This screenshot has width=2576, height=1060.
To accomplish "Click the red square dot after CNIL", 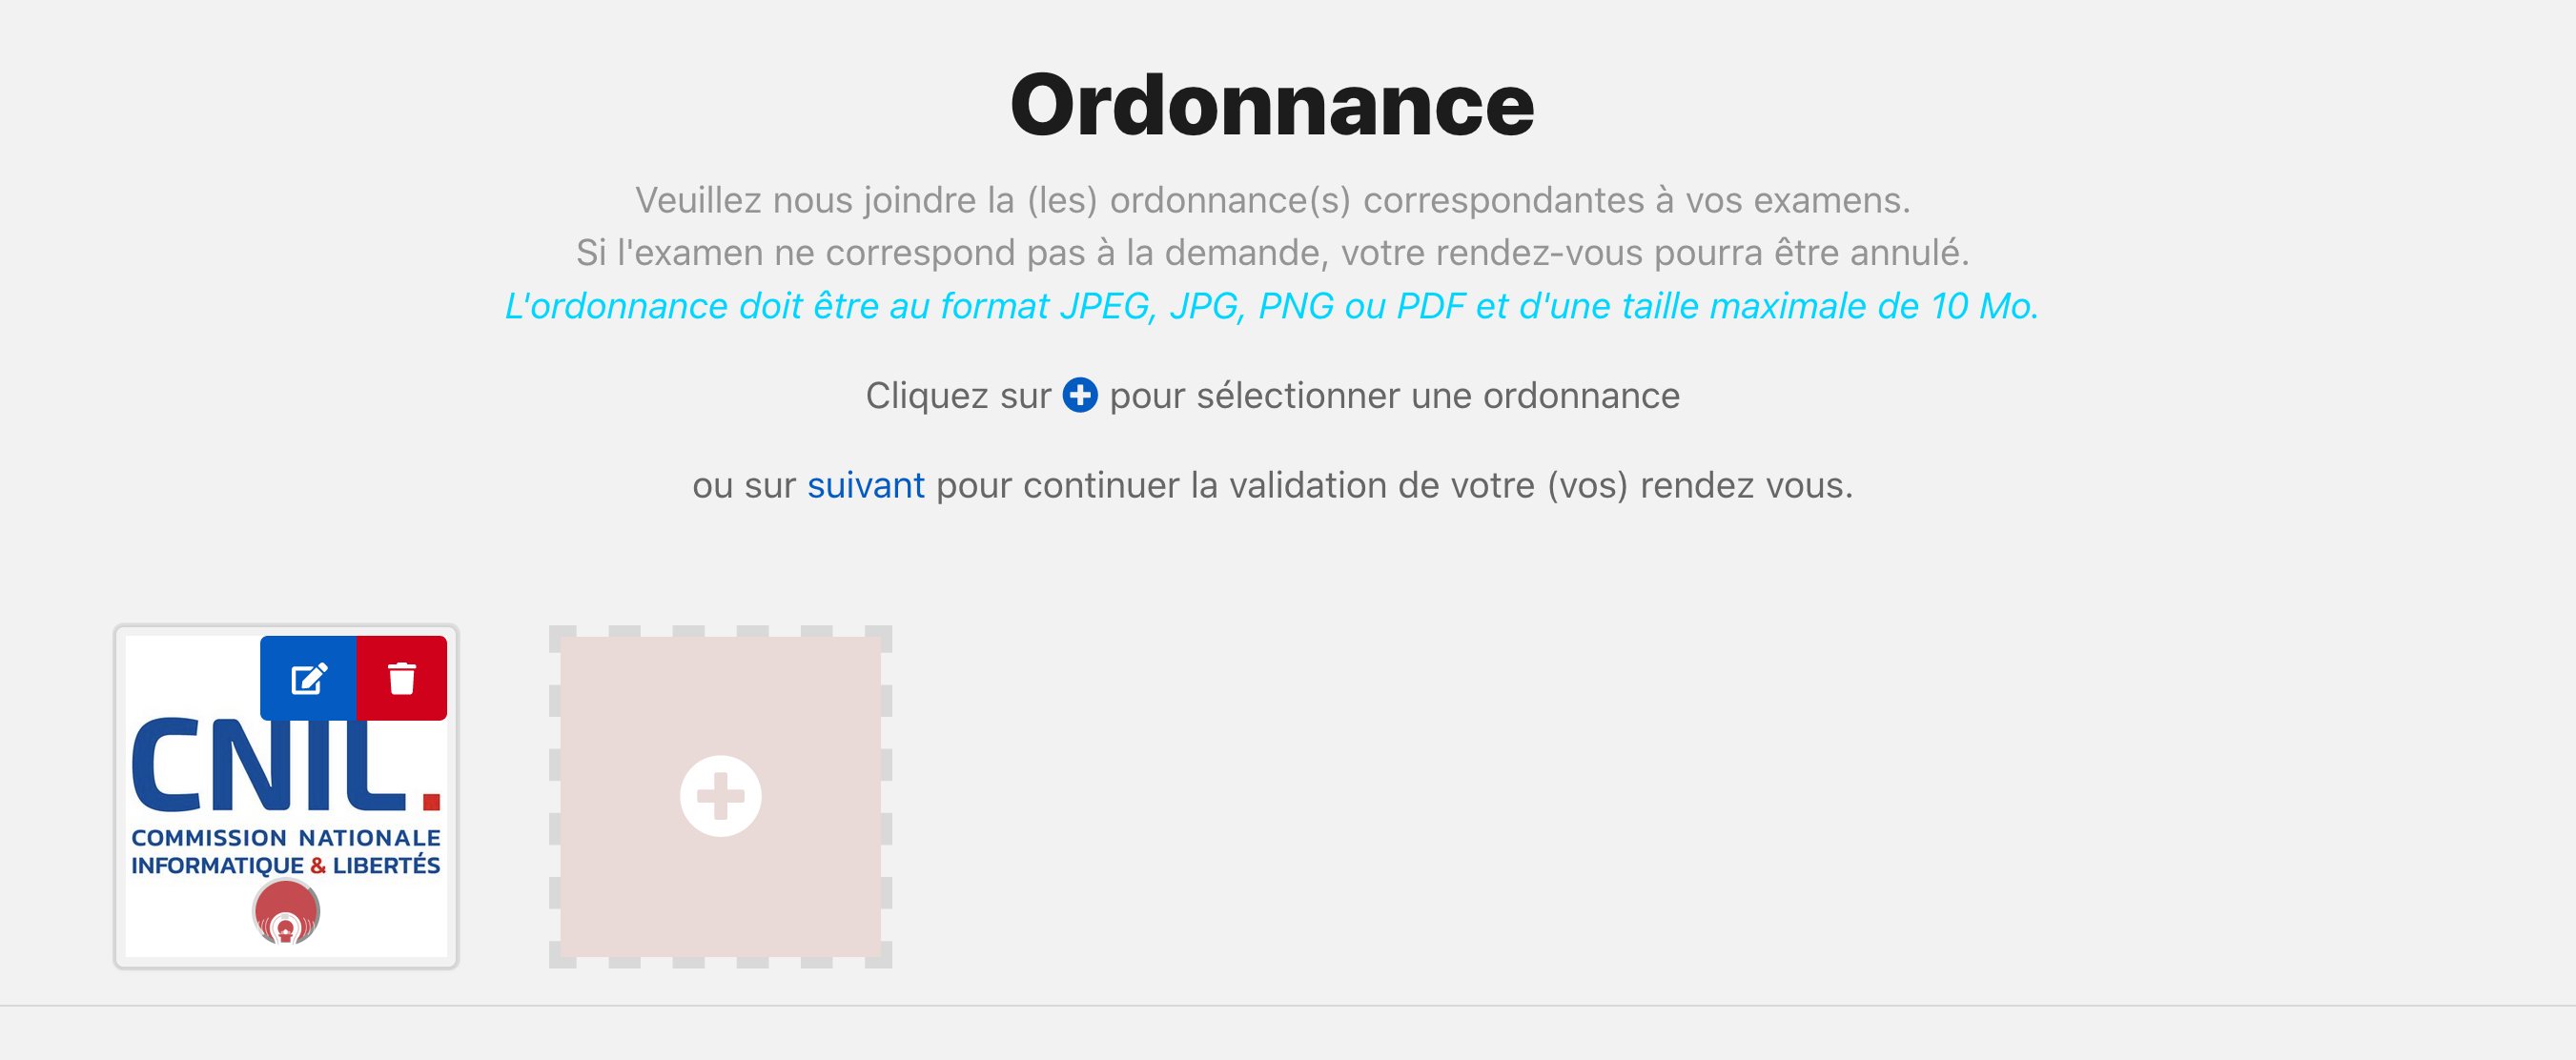I will coord(432,802).
